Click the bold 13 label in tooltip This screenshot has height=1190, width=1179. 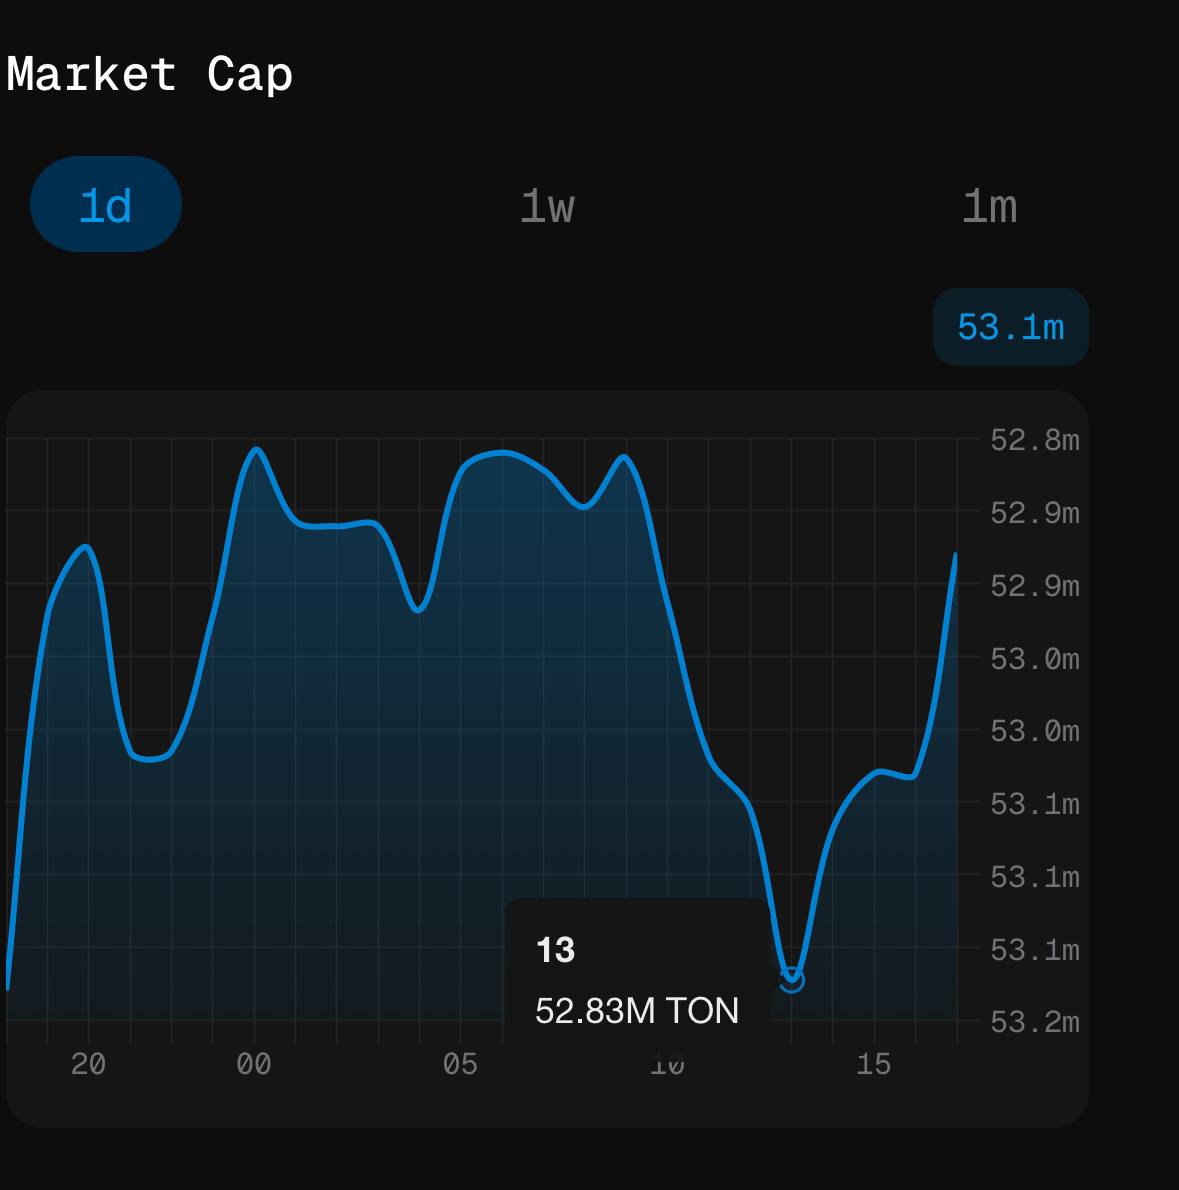coord(555,949)
